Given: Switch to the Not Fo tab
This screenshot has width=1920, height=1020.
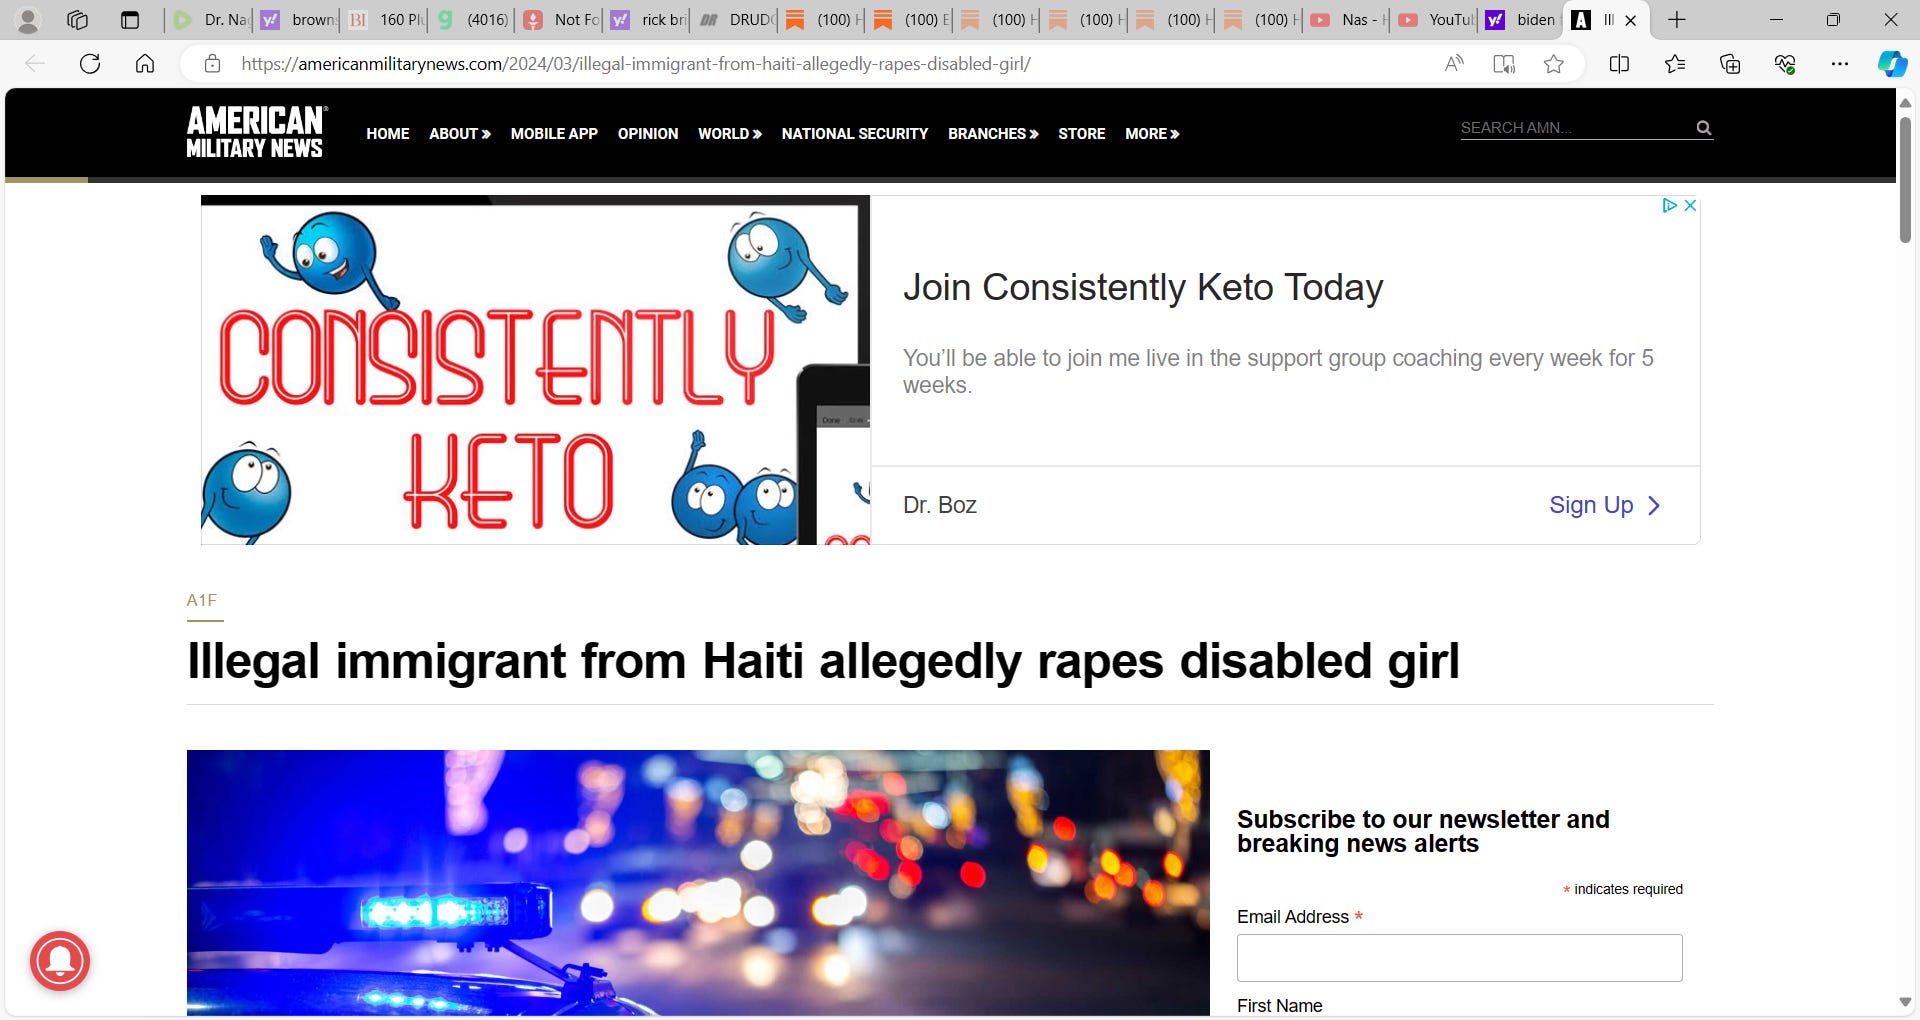Looking at the screenshot, I should click(x=560, y=20).
